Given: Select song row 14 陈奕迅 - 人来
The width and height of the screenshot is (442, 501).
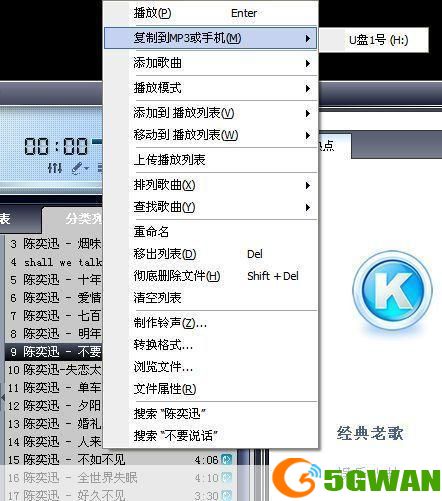Looking at the screenshot, I should pos(54,442).
